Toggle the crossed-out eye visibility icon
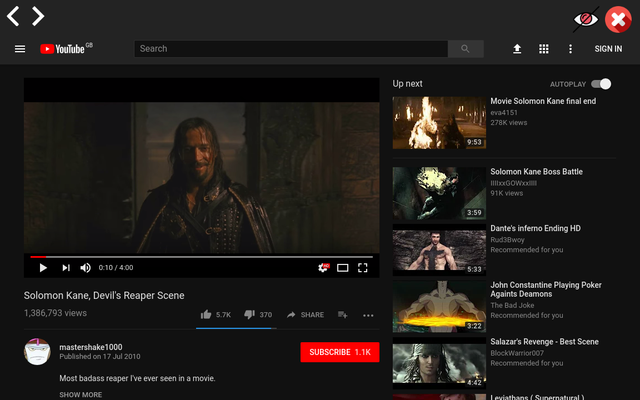 coord(585,18)
